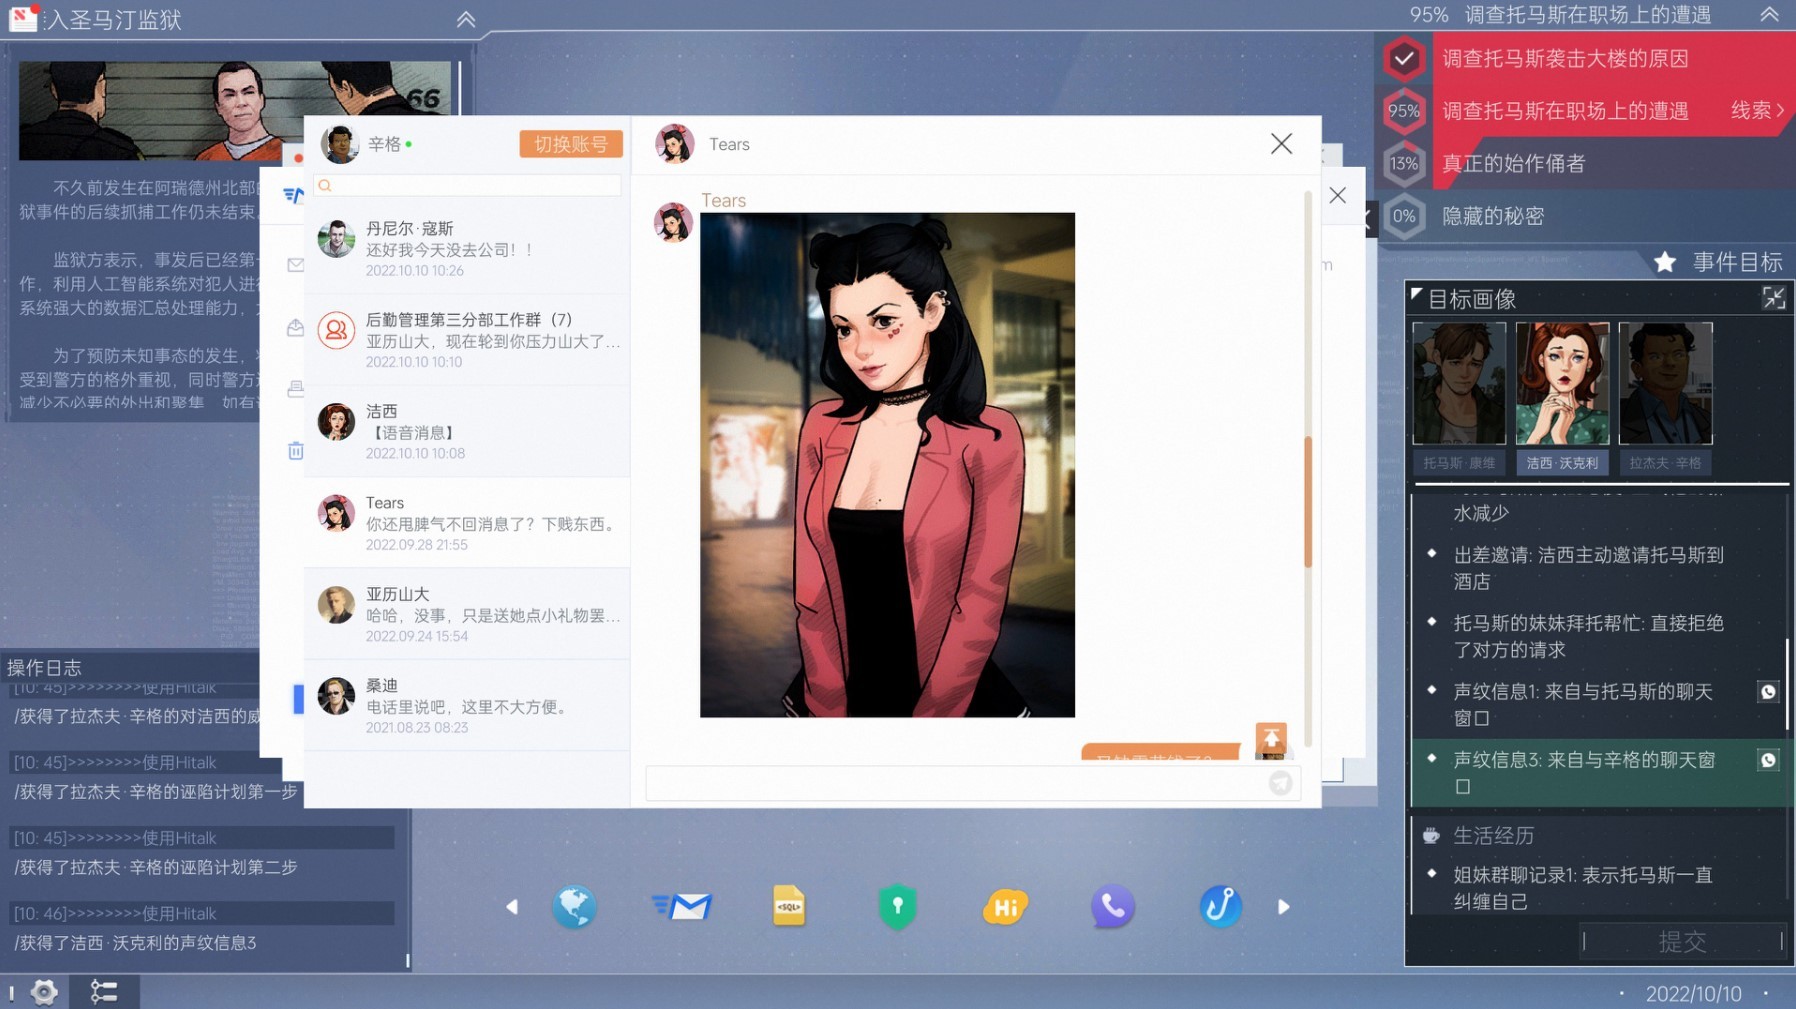Open the prison news mugshot image

[235, 110]
